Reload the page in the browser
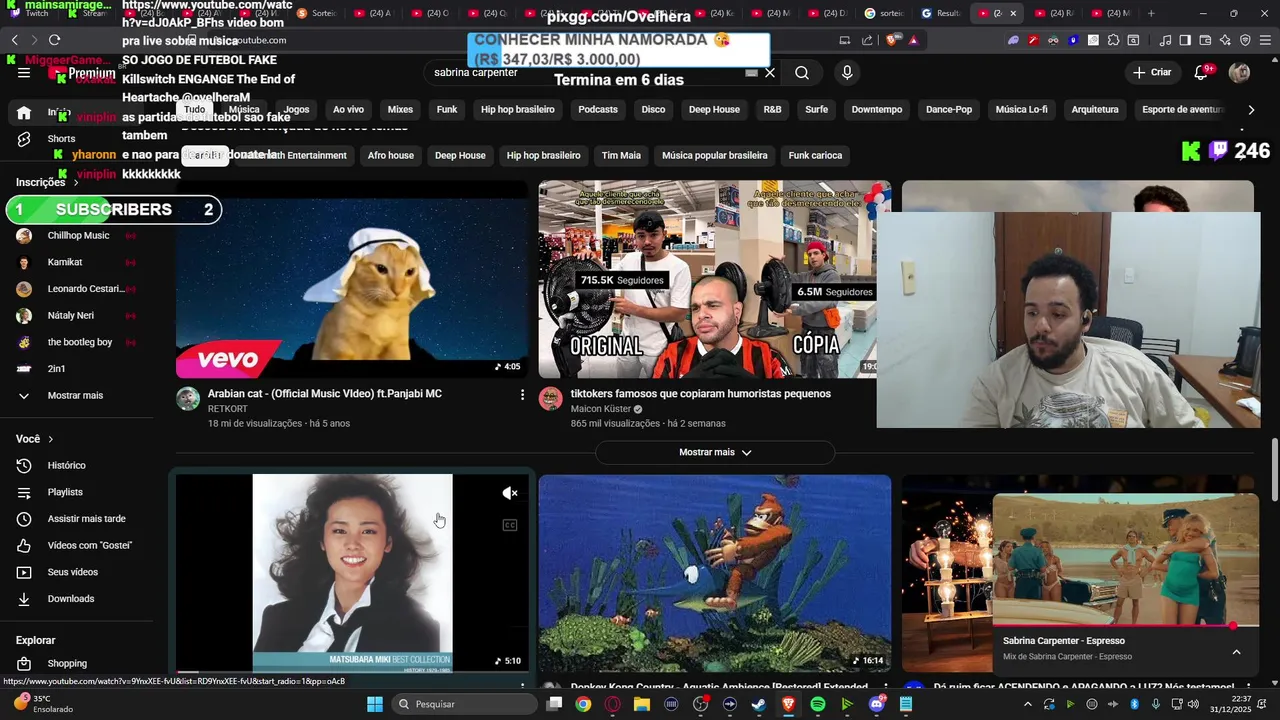The image size is (1280, 720). pos(54,40)
